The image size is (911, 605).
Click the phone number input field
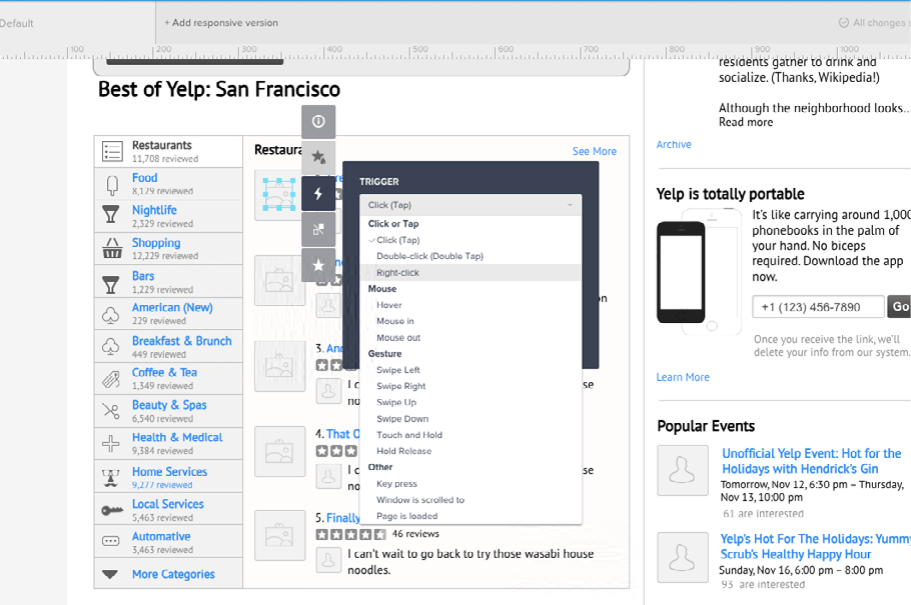818,307
